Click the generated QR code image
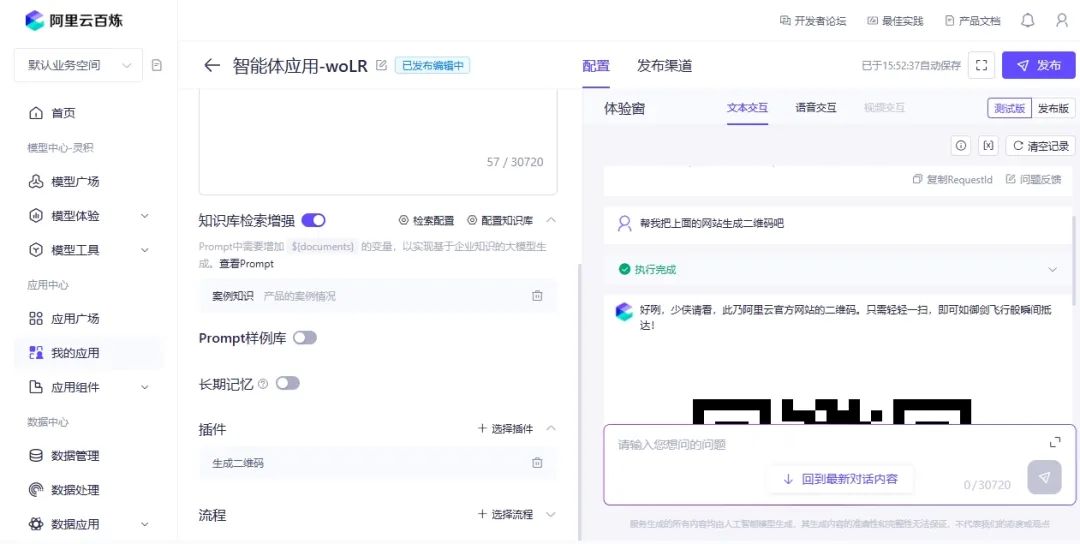 click(831, 411)
